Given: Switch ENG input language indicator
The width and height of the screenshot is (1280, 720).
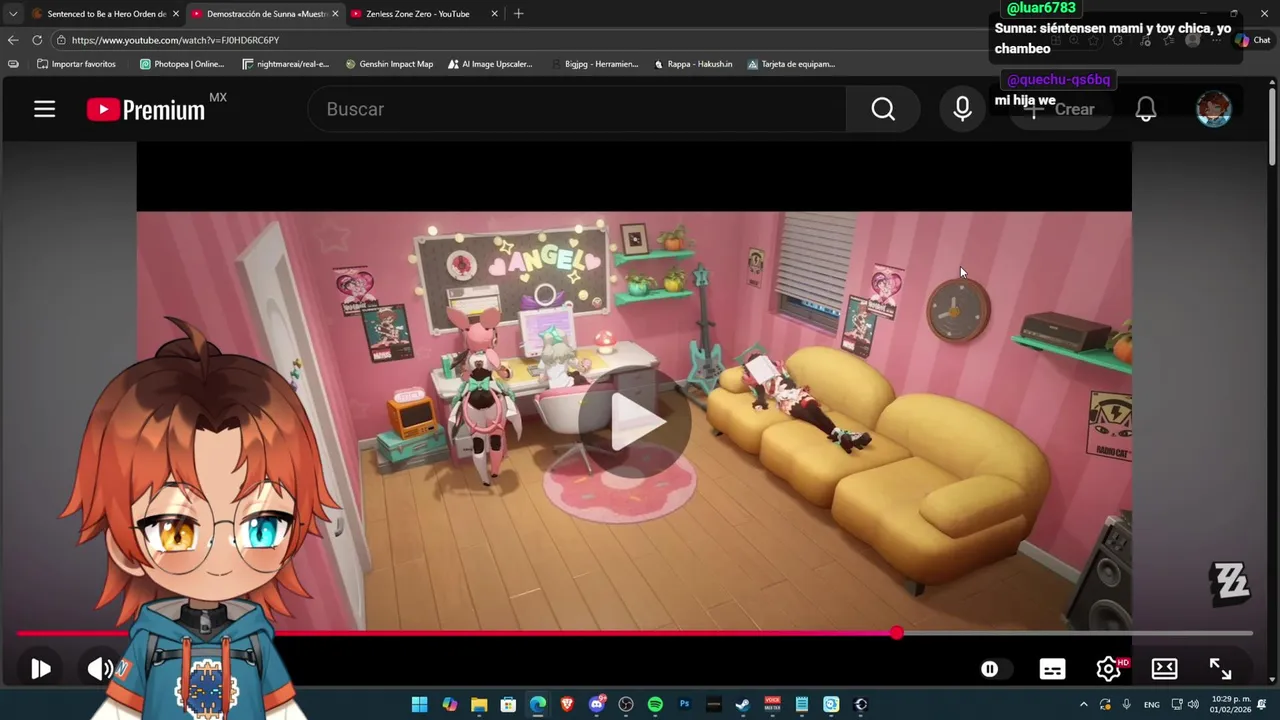Looking at the screenshot, I should point(1152,705).
